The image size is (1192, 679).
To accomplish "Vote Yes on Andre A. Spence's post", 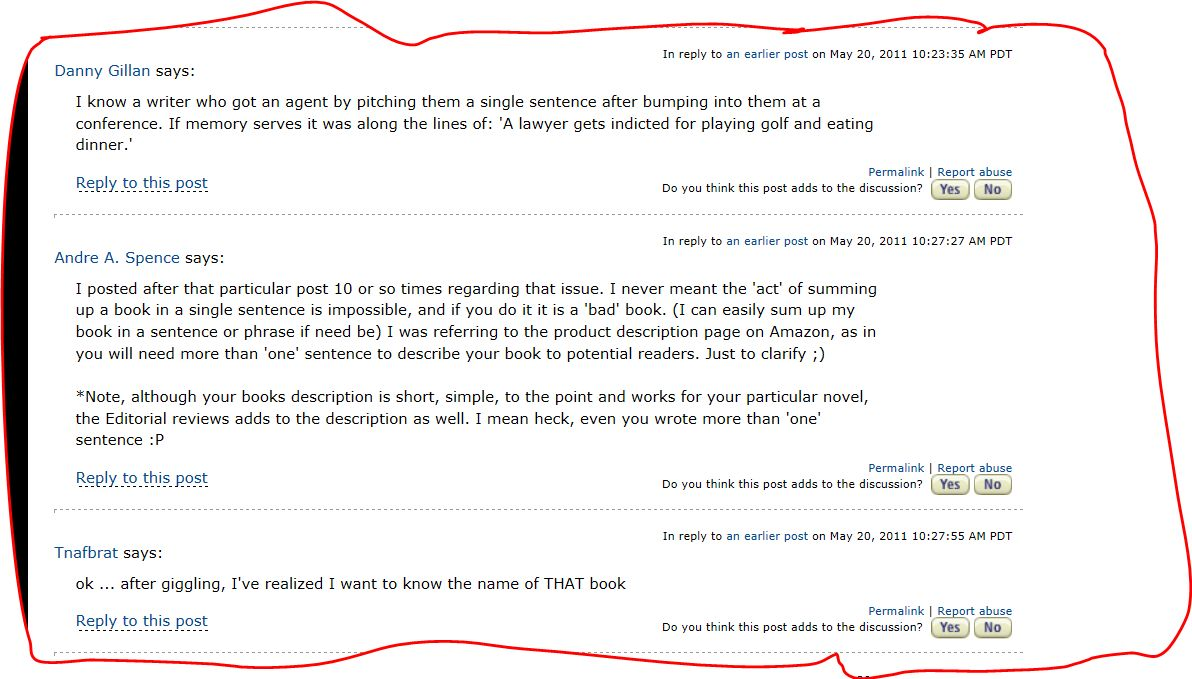I will pos(950,484).
